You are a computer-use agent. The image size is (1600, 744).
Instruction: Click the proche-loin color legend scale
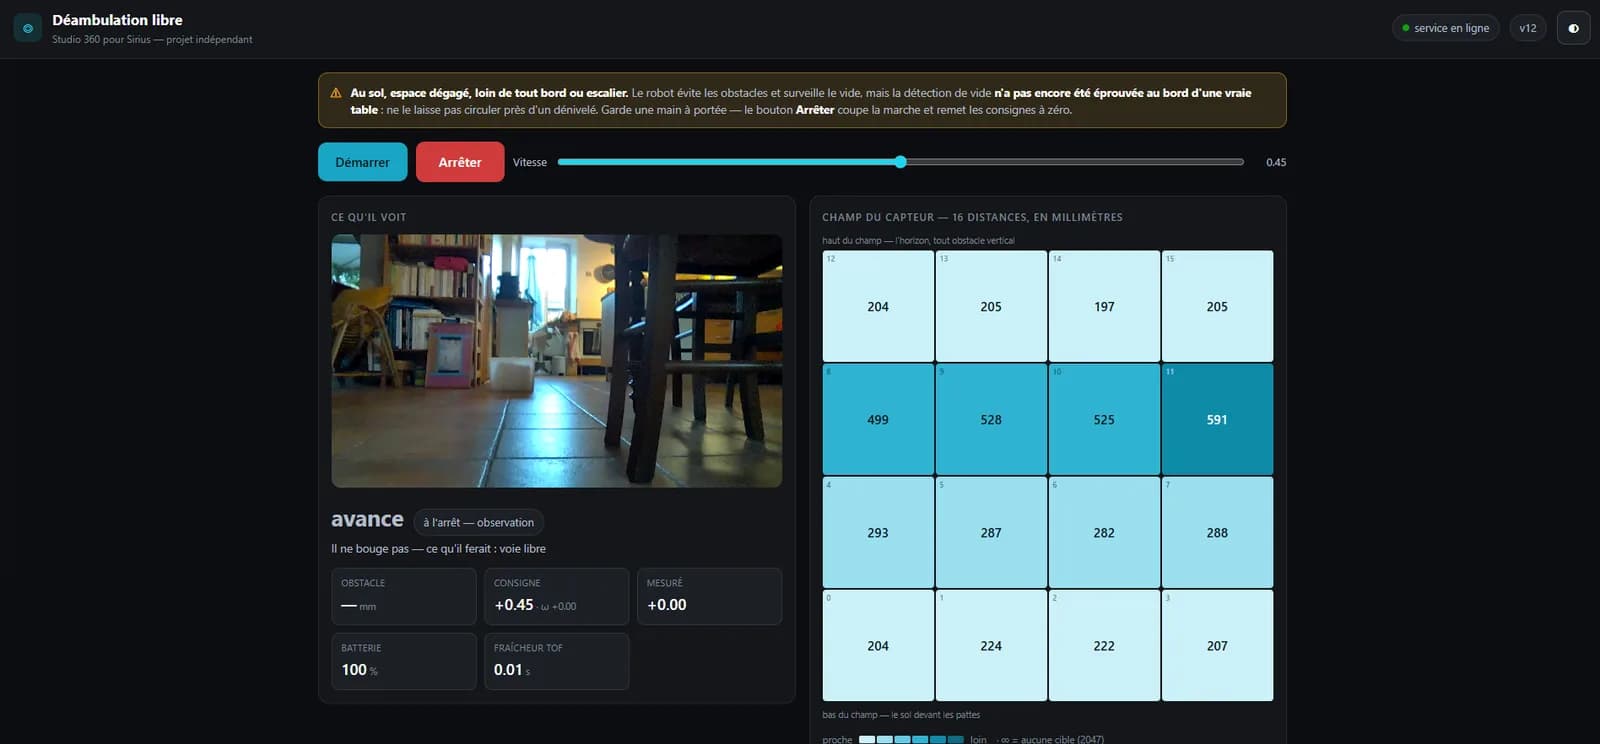(911, 740)
